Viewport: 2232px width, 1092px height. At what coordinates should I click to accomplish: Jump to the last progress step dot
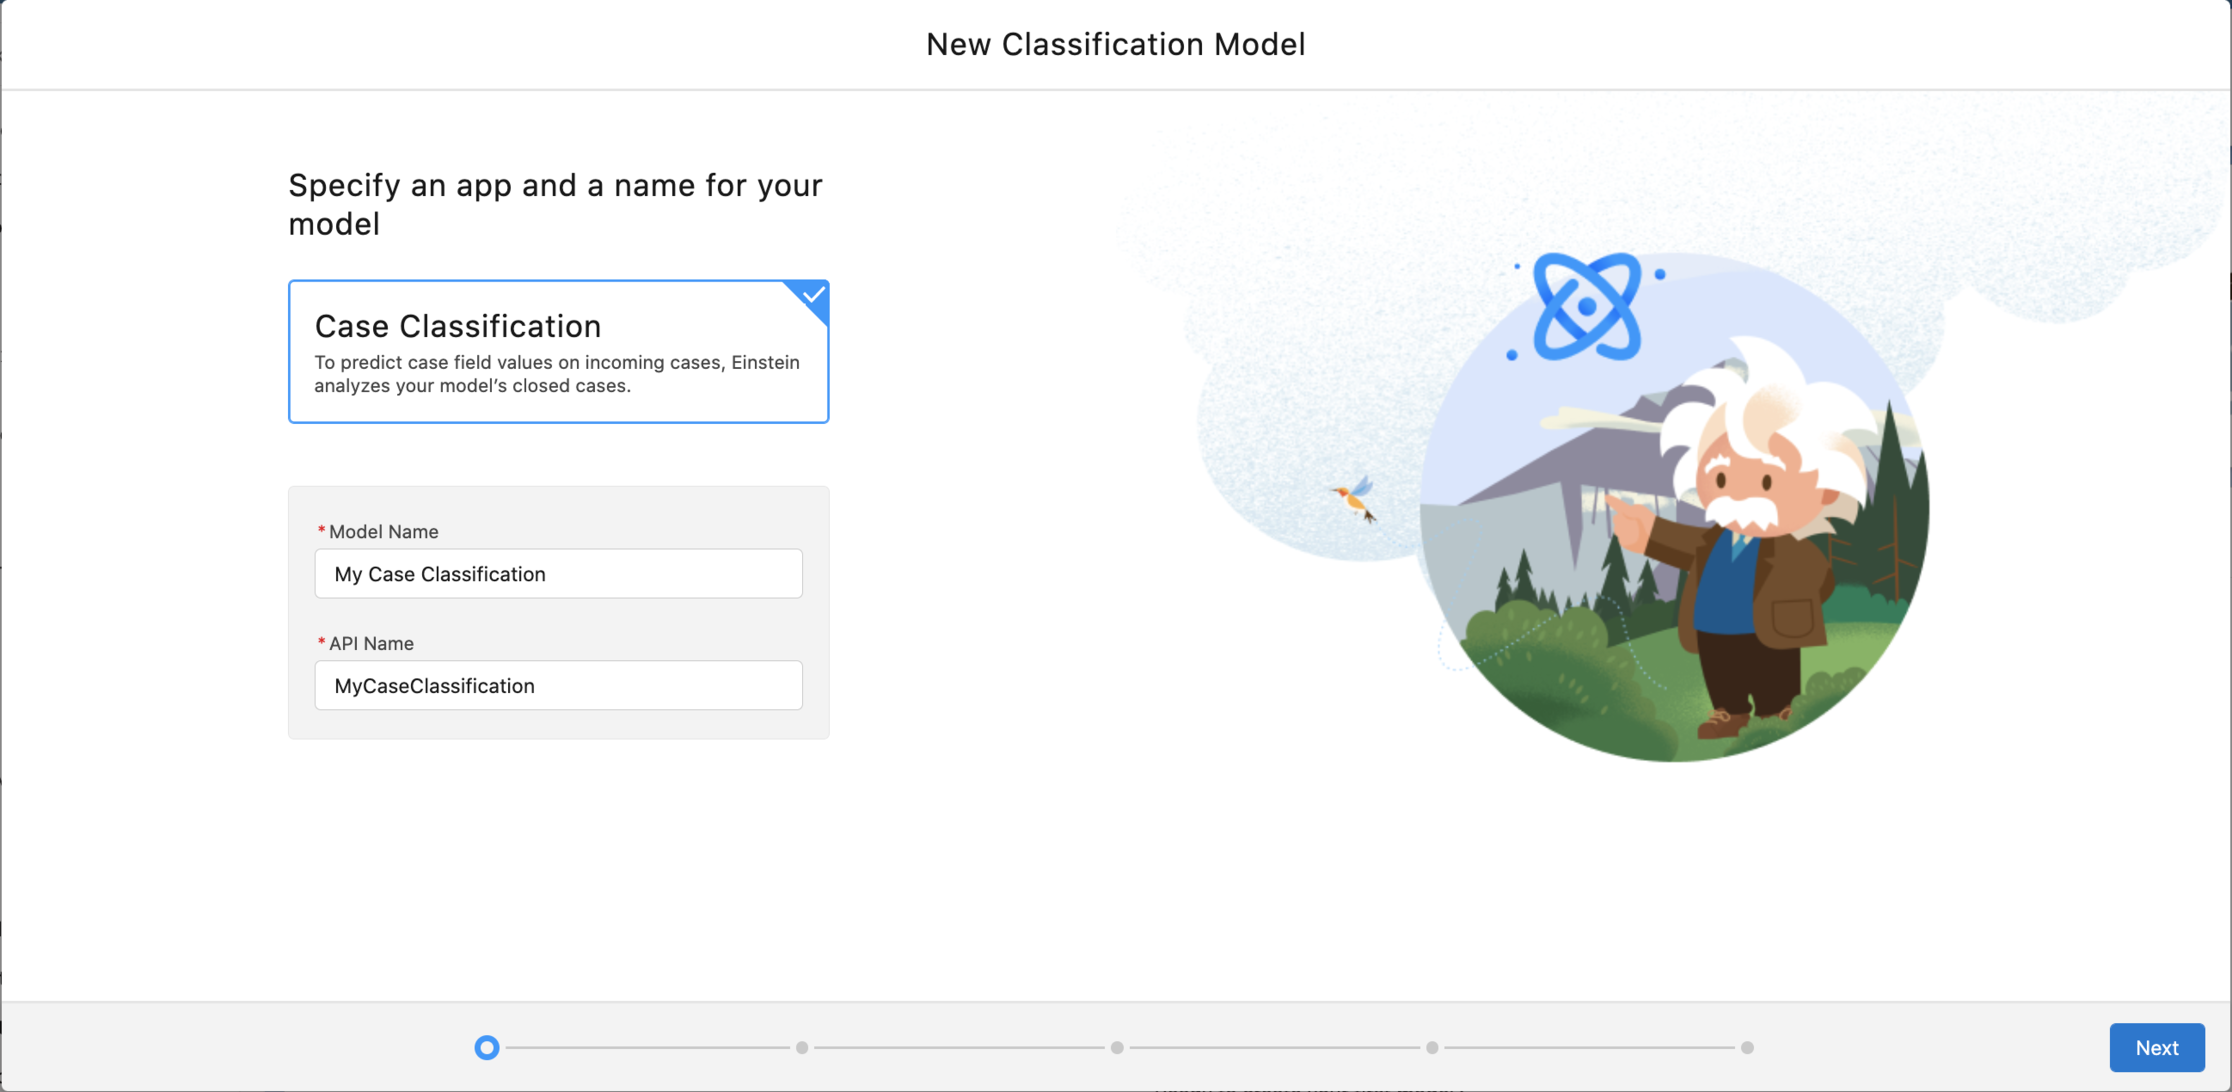1747,1048
